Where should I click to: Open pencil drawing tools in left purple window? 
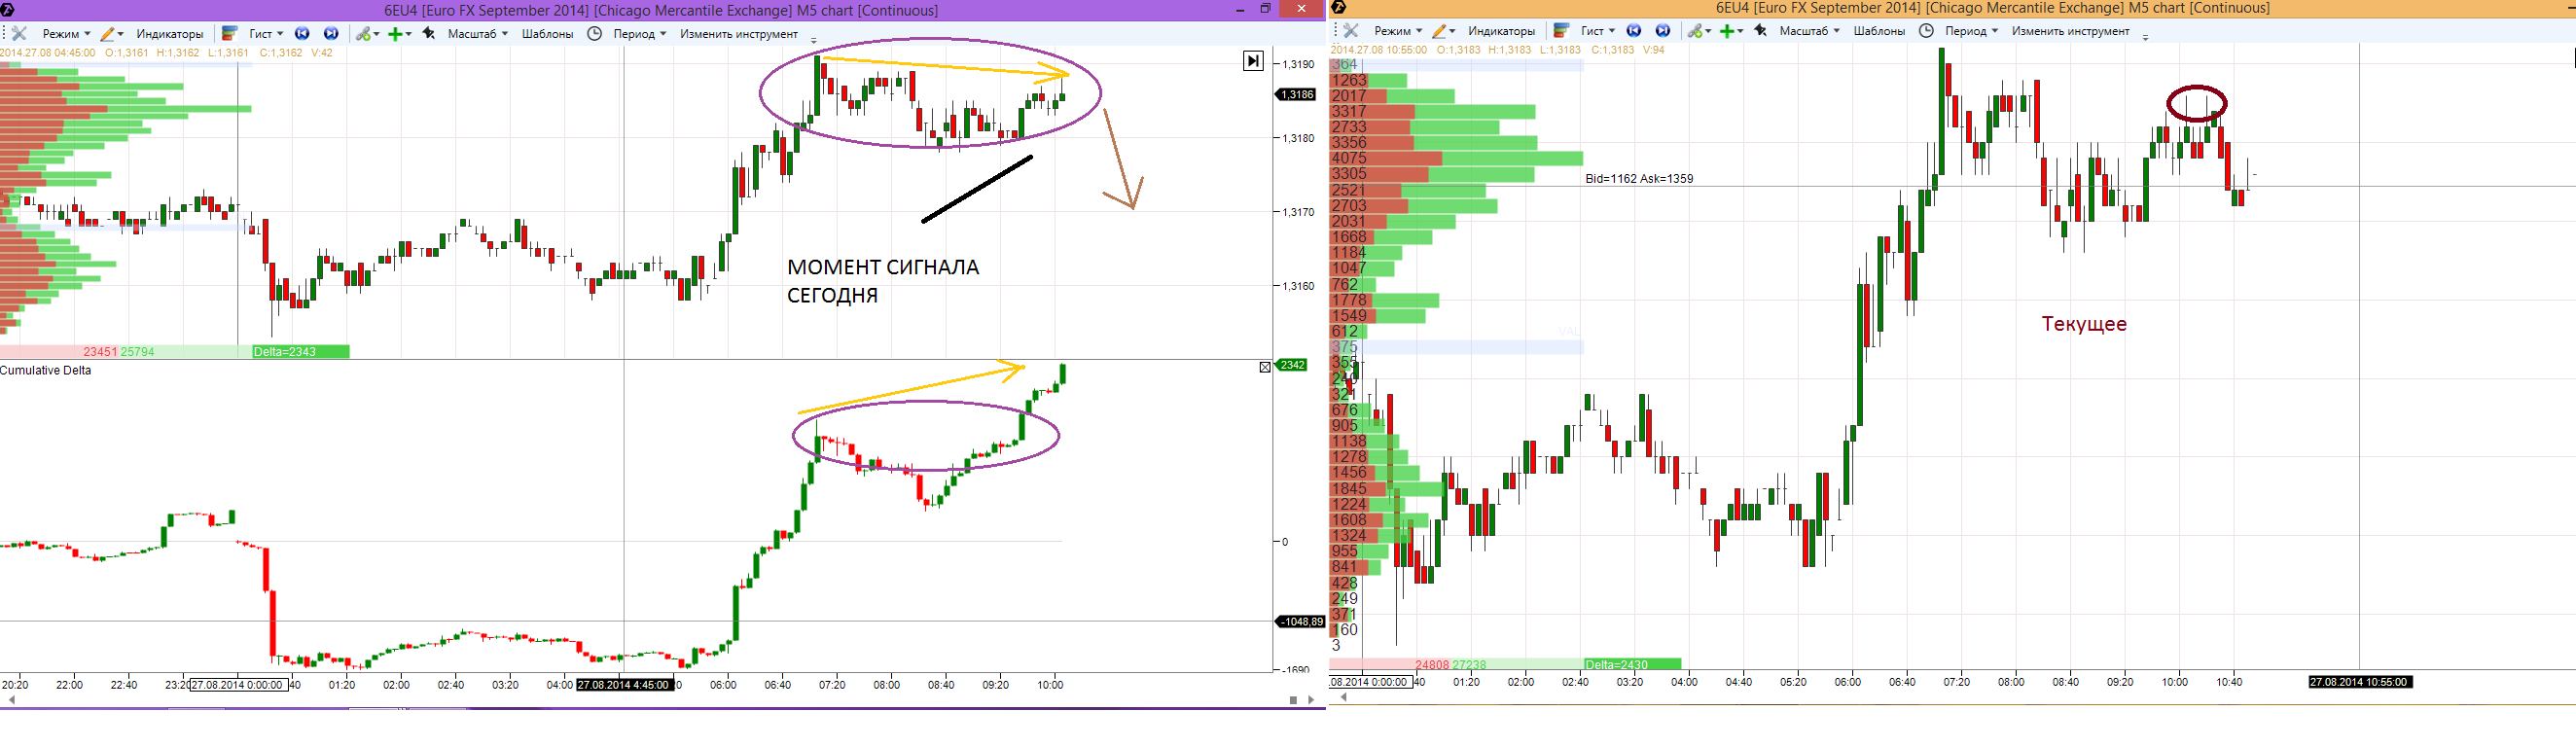(112, 34)
